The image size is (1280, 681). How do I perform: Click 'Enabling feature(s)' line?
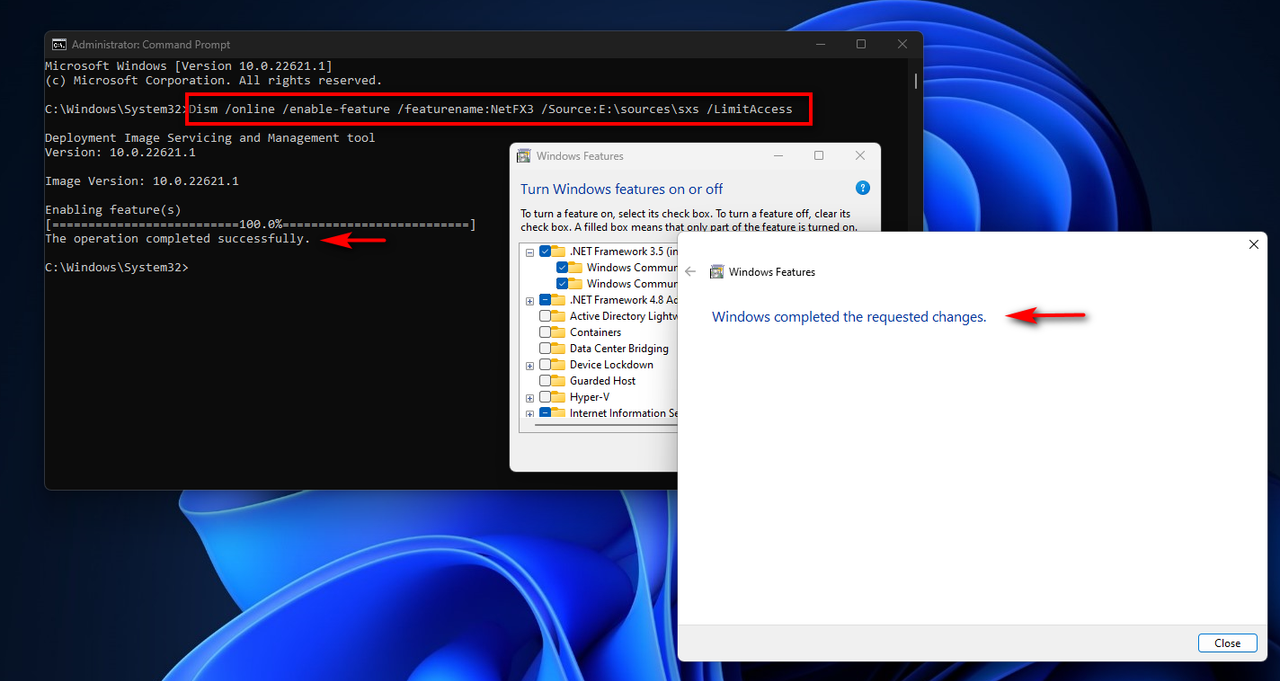[113, 210]
